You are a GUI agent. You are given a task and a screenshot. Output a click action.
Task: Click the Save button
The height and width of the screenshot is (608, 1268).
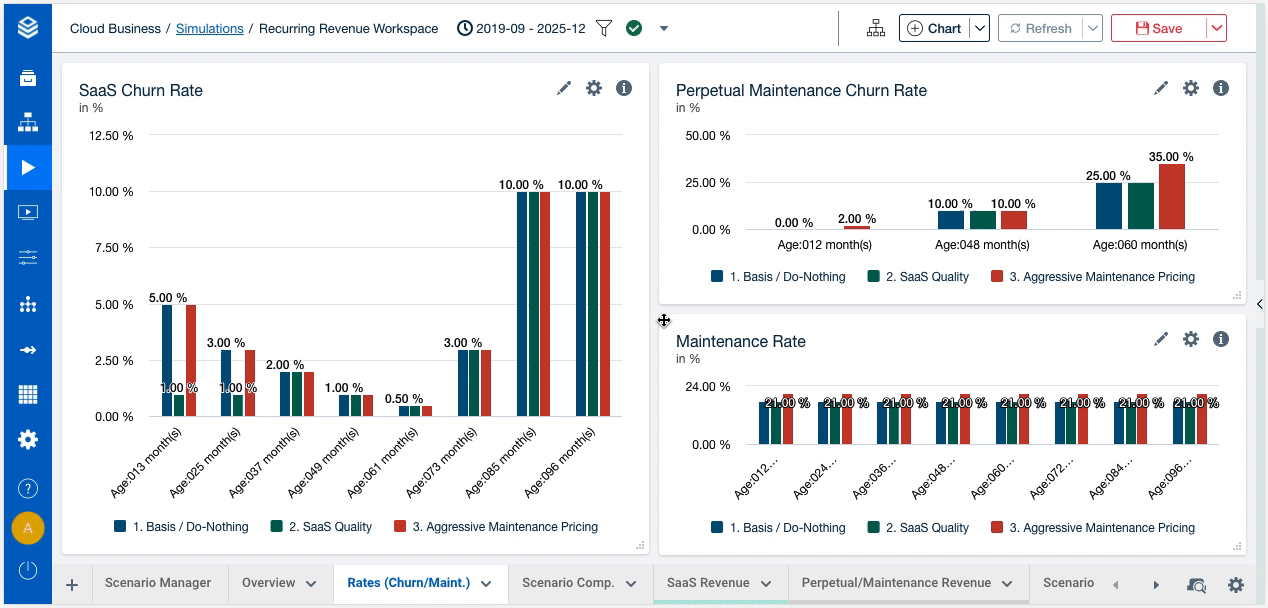click(1158, 29)
